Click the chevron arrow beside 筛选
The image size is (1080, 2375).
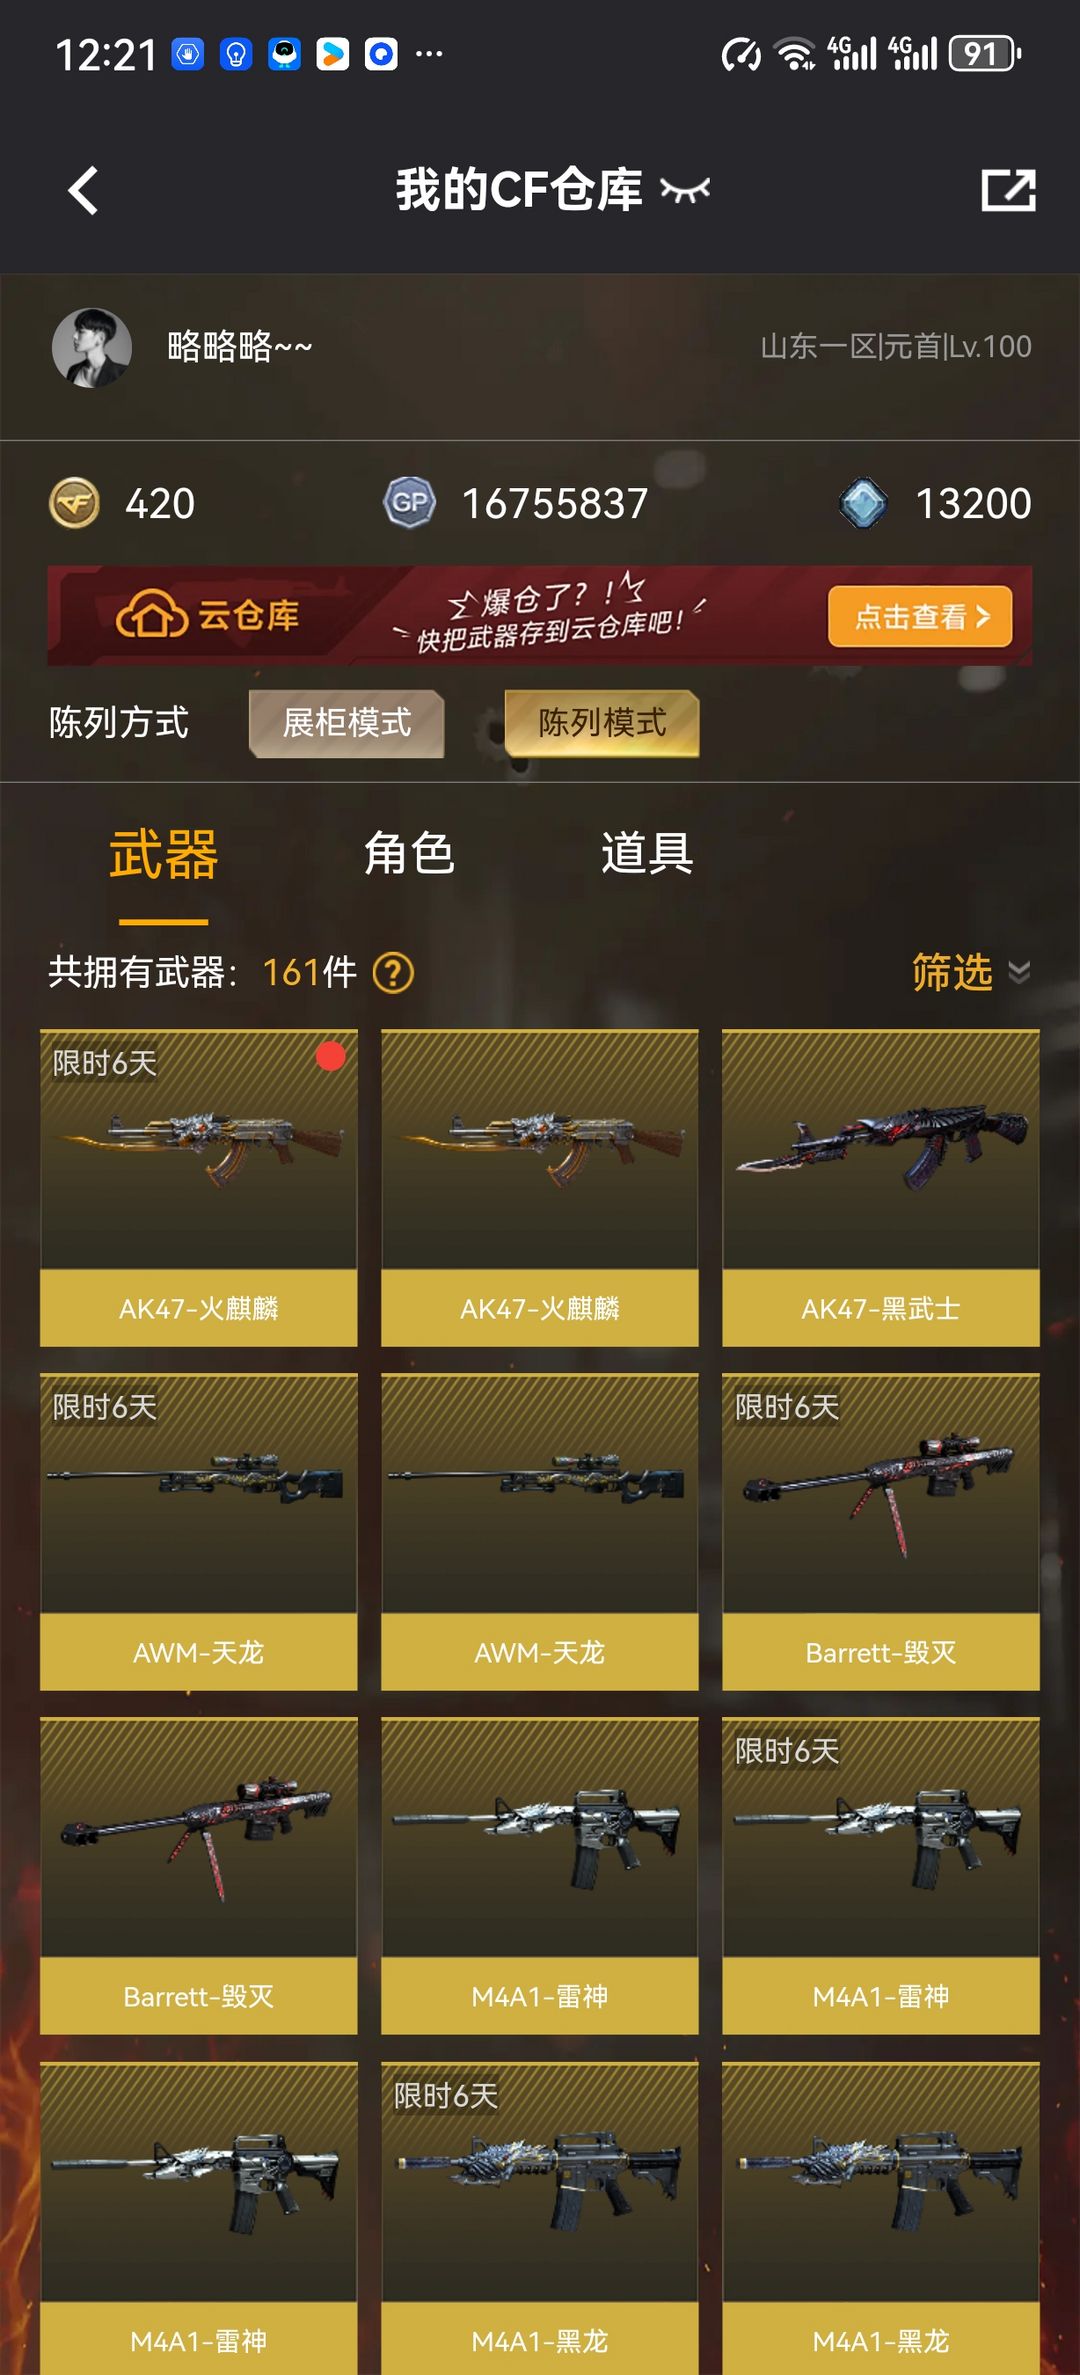[x=1019, y=972]
